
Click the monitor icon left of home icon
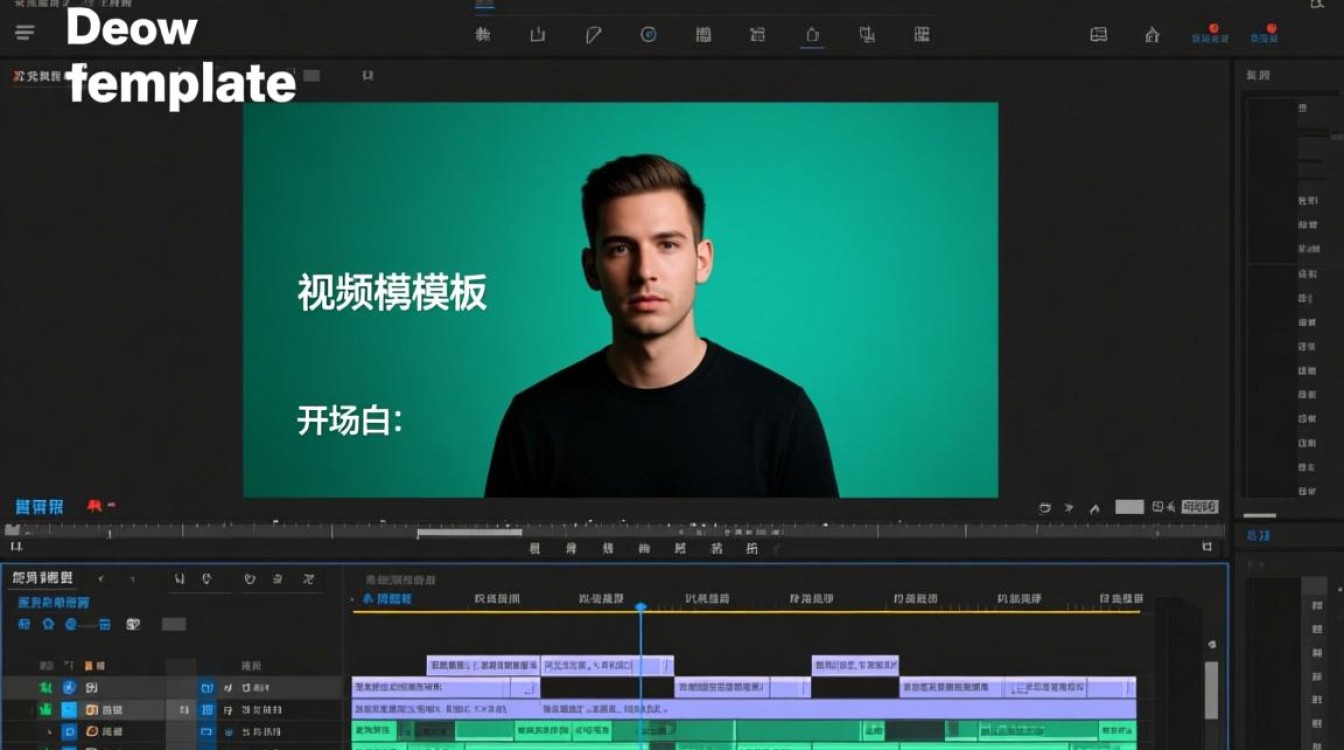[1098, 35]
